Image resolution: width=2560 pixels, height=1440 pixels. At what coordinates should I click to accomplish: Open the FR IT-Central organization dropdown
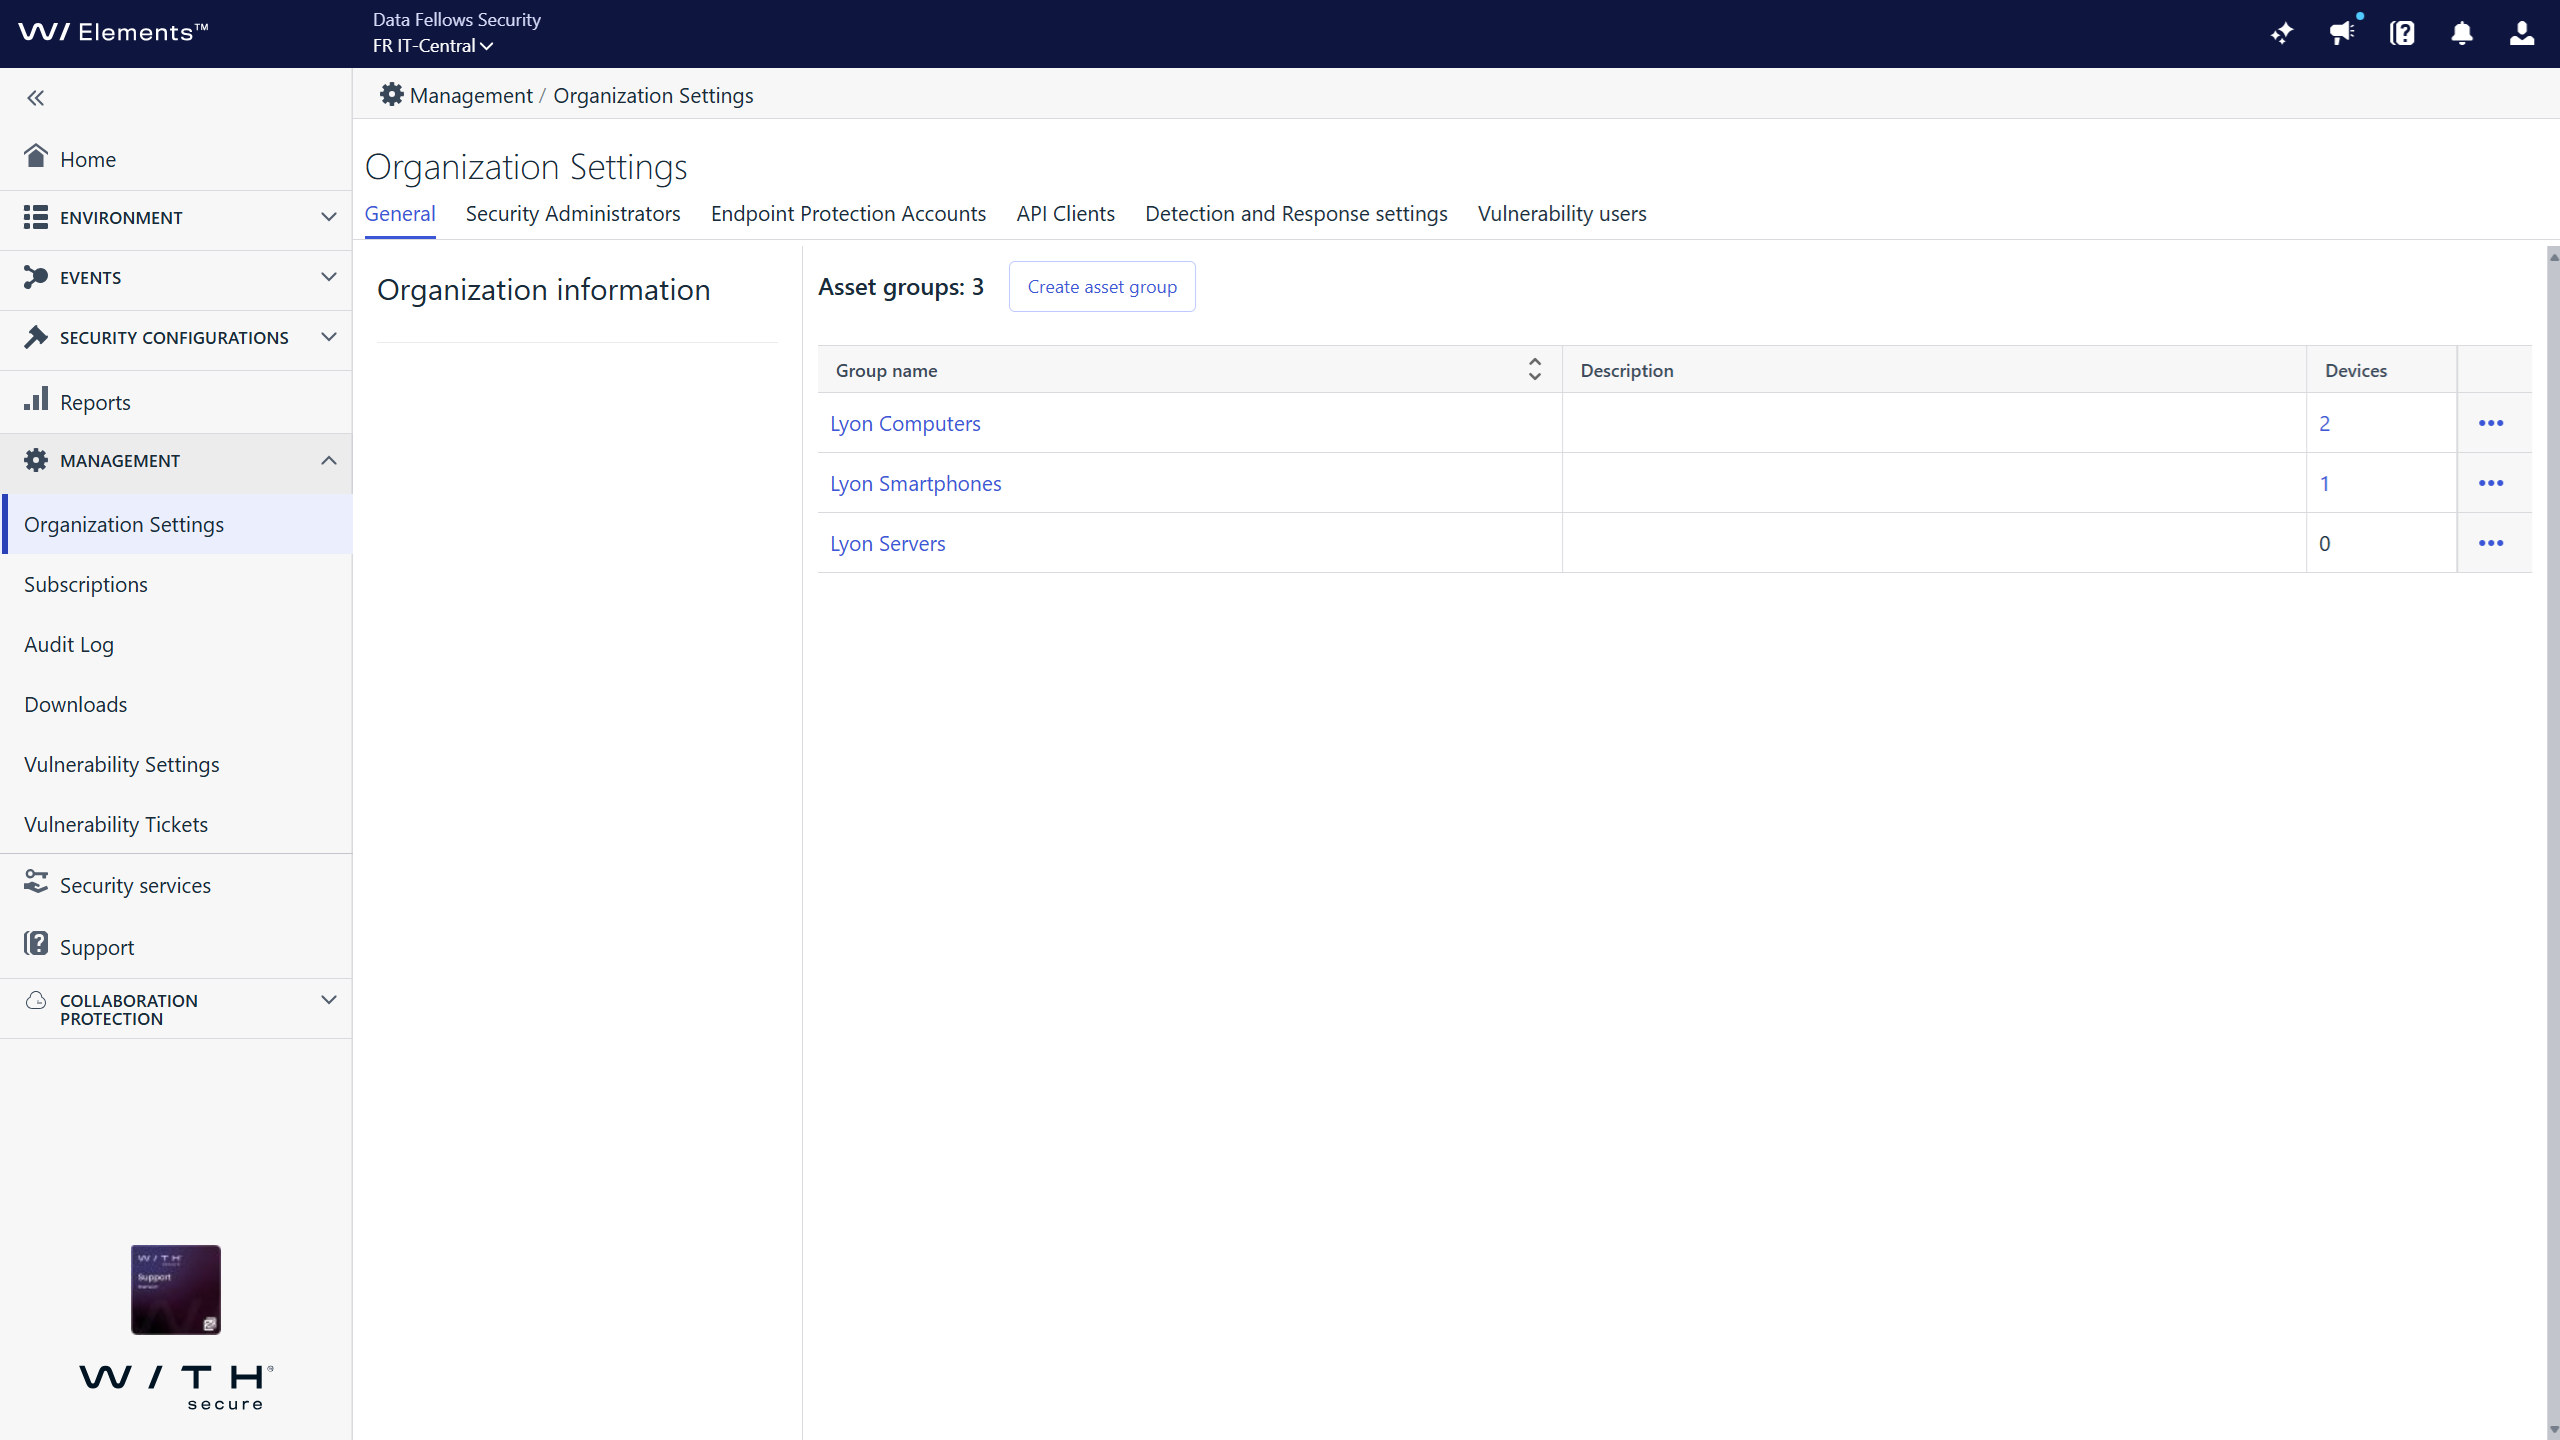click(x=433, y=46)
